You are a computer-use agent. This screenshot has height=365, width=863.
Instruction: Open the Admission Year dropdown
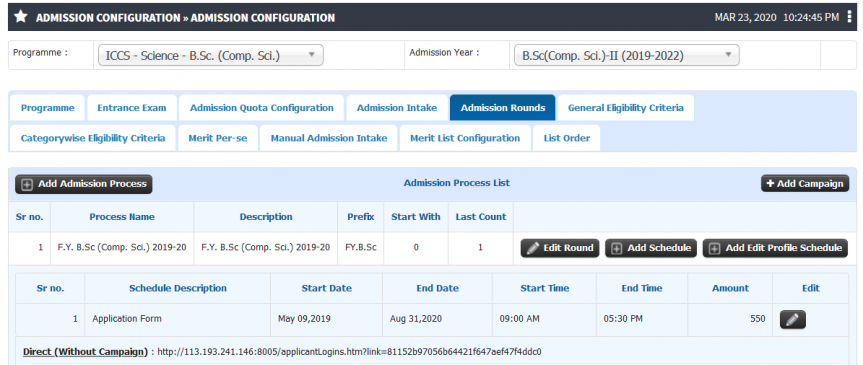click(626, 56)
